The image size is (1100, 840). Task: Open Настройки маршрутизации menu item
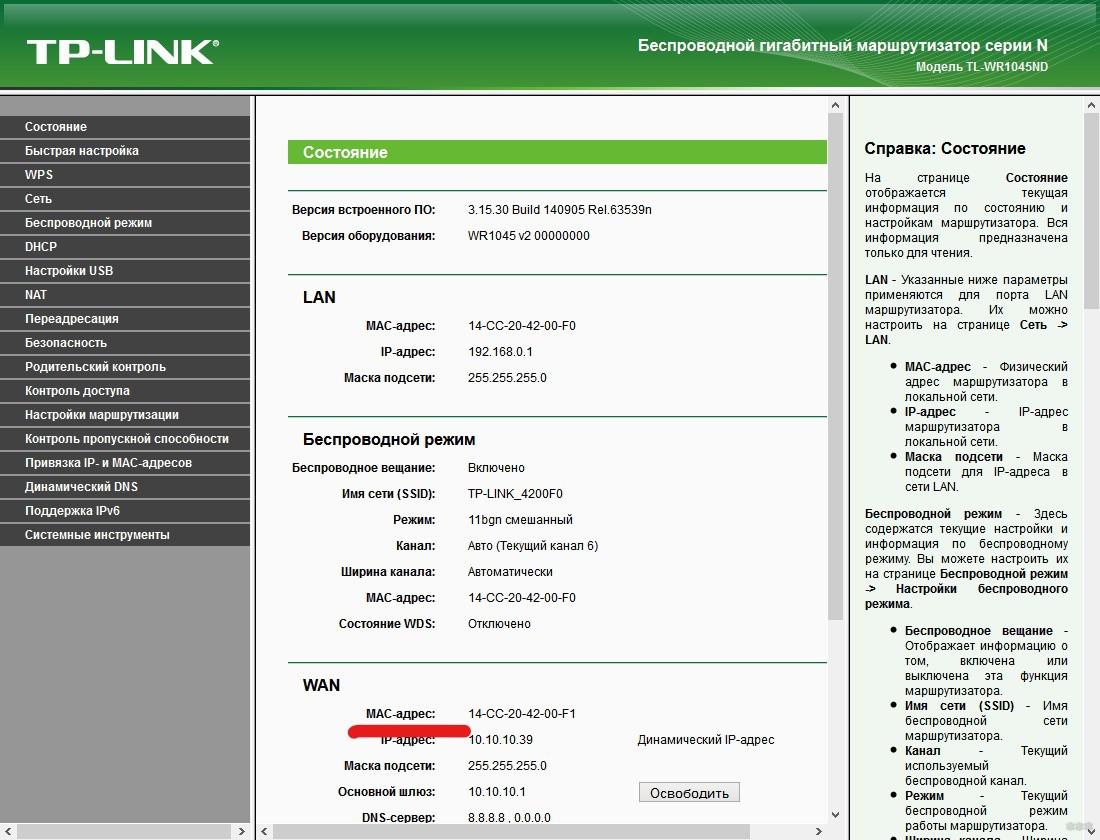coord(125,415)
